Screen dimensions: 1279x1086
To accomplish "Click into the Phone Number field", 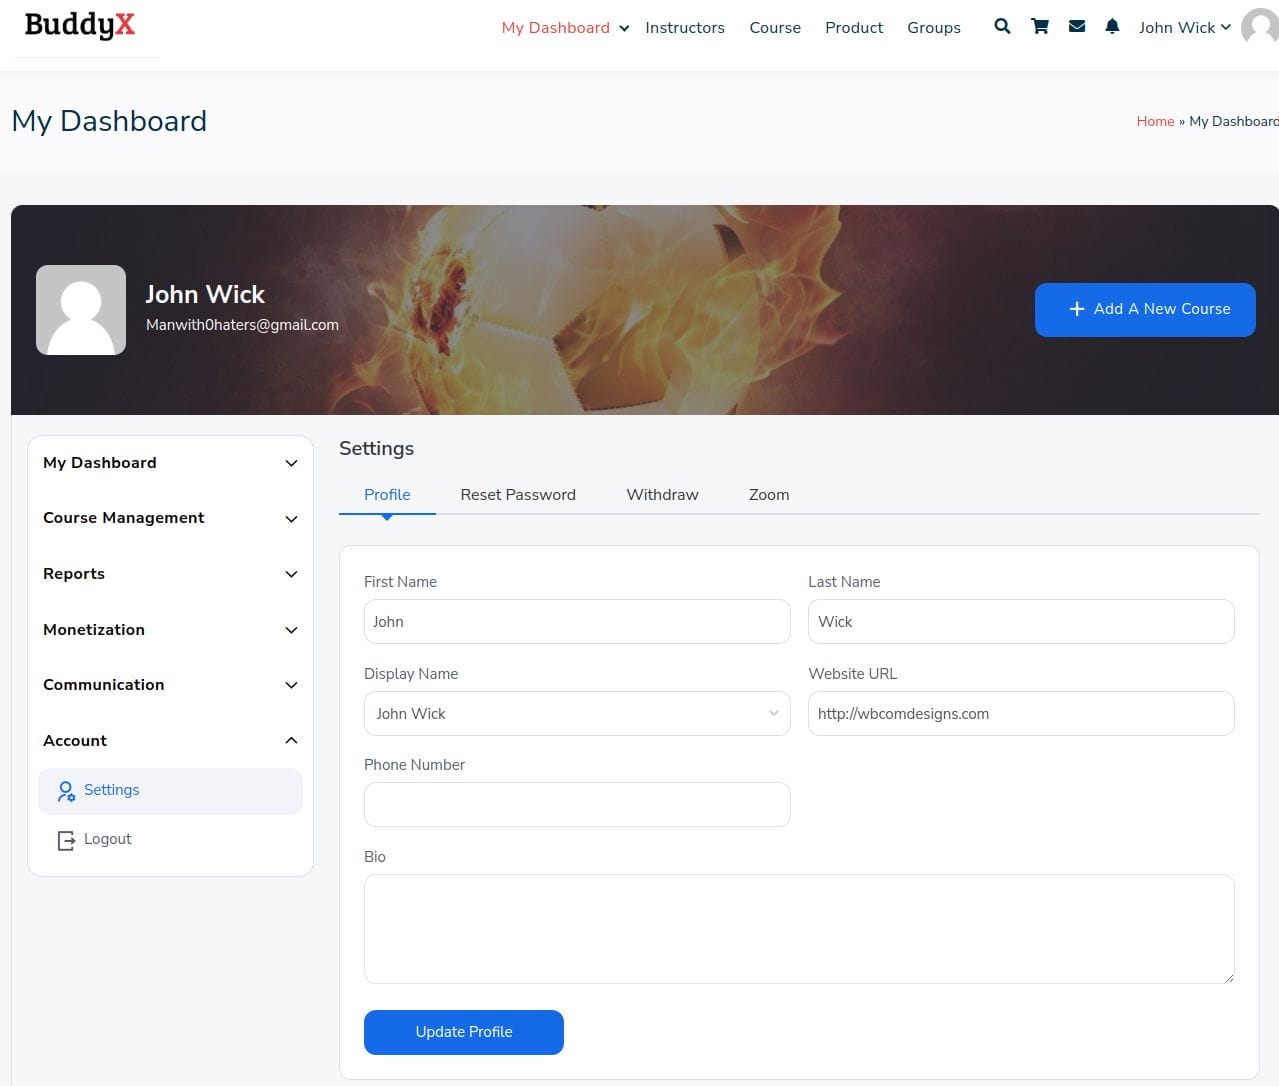I will (577, 805).
